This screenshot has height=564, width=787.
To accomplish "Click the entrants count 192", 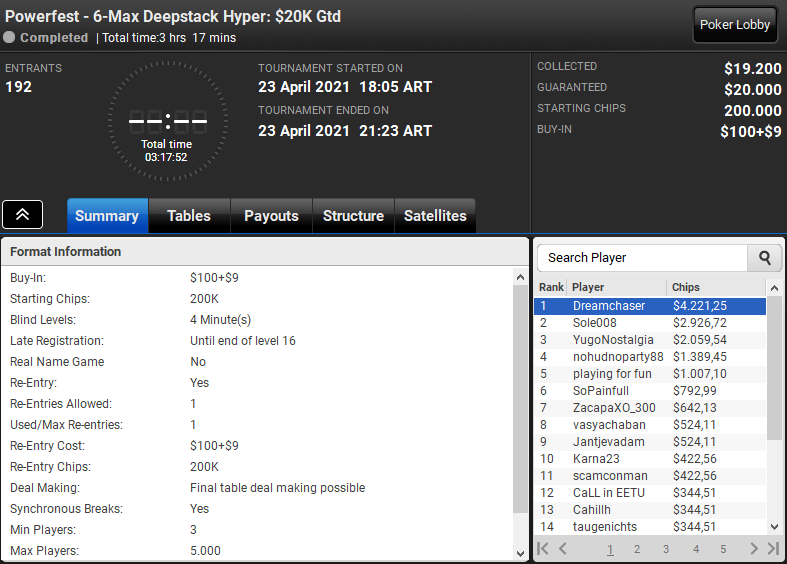I will click(x=19, y=87).
